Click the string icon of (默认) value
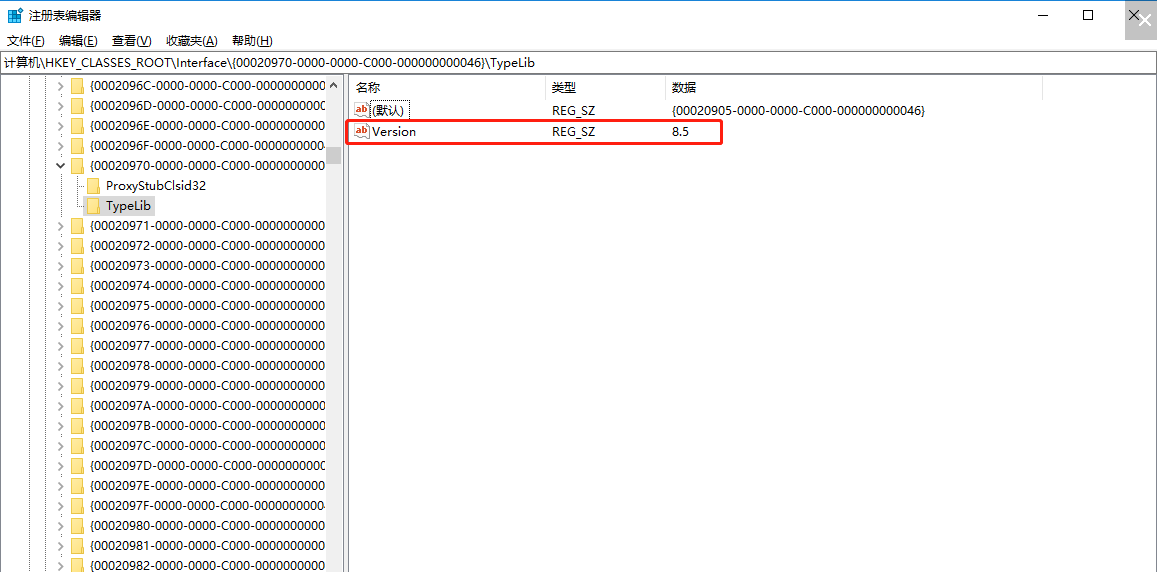This screenshot has width=1157, height=572. 362,110
